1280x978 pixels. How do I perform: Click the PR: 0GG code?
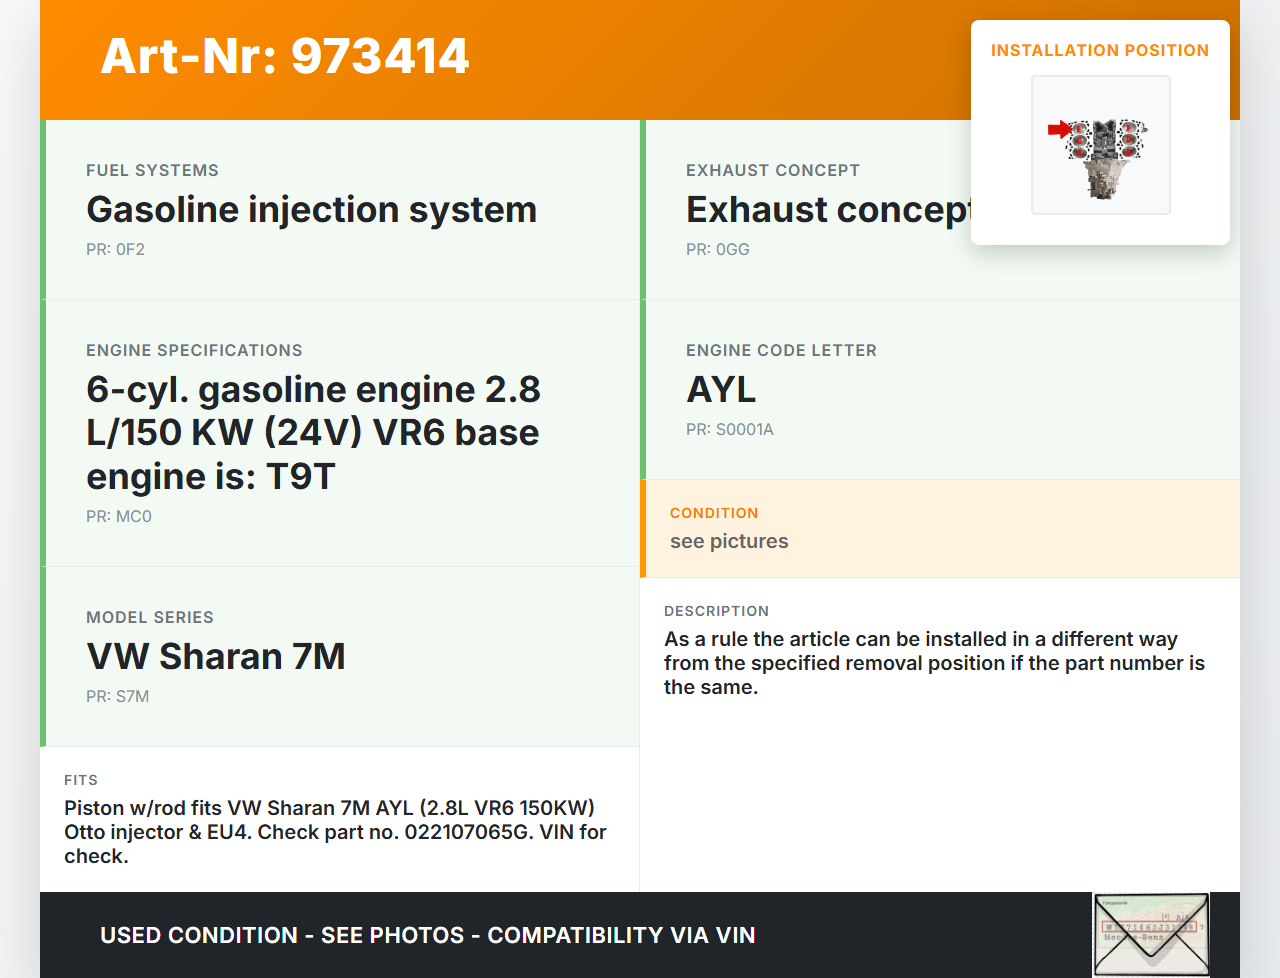(x=717, y=250)
